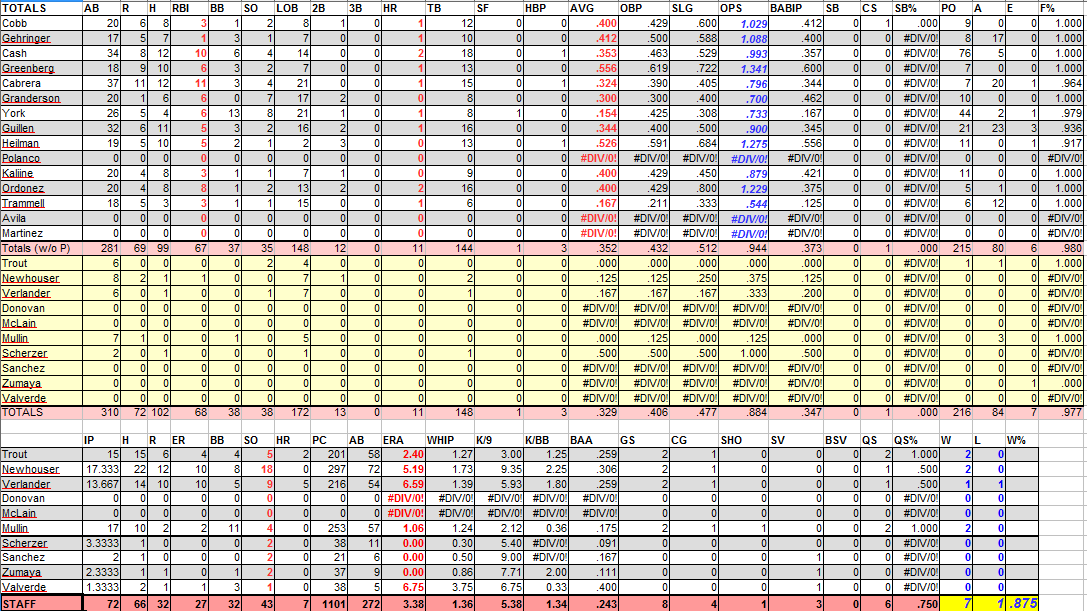Click Greenberg's batting average .556

tap(593, 68)
